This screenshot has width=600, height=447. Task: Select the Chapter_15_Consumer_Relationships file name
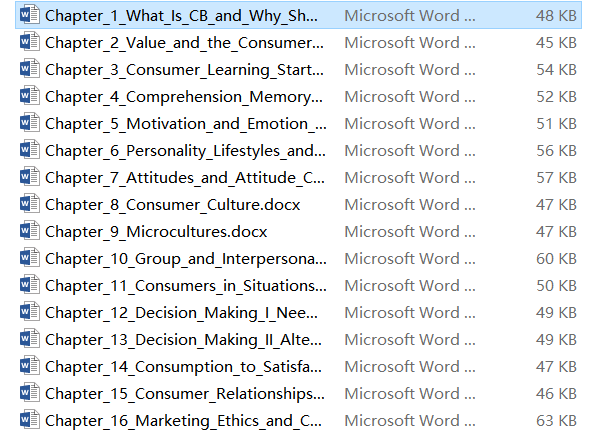[x=185, y=394]
